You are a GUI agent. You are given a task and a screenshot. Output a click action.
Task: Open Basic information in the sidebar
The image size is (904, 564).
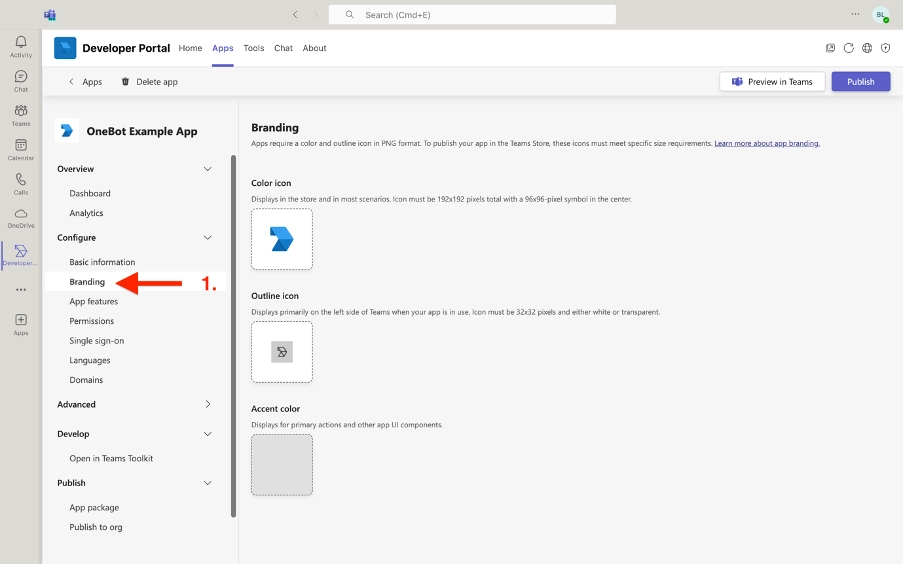102,262
